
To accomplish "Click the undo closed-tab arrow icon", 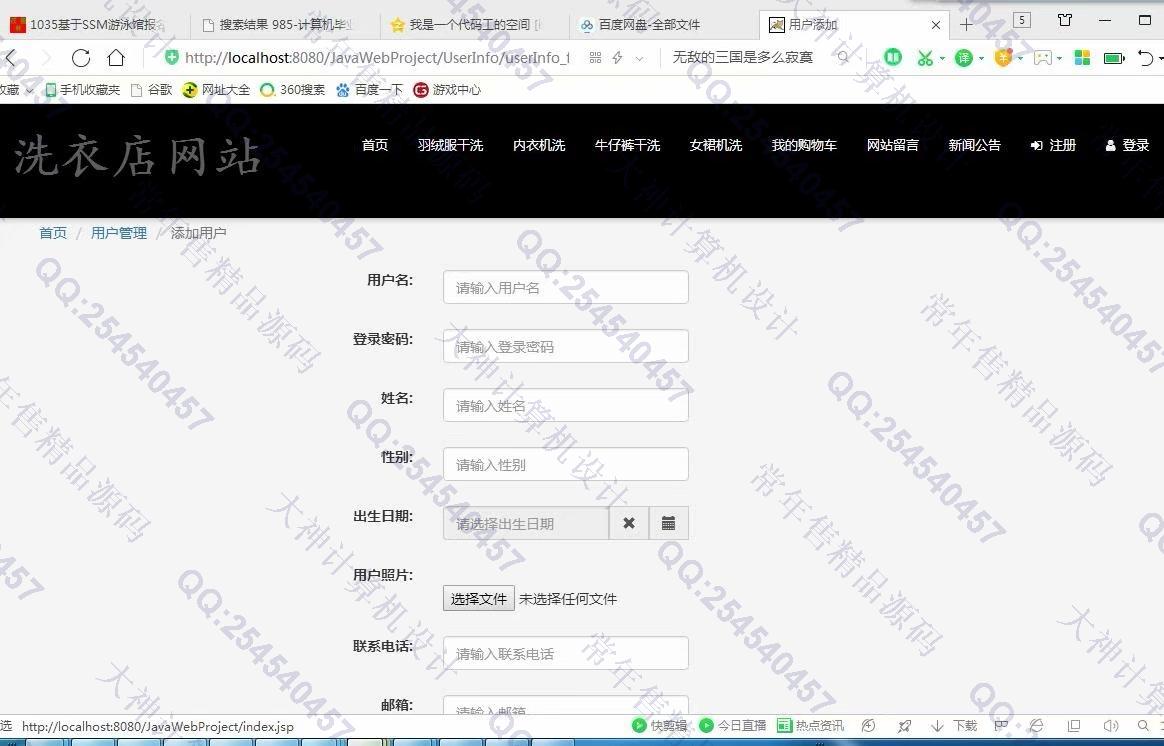I will point(1145,58).
